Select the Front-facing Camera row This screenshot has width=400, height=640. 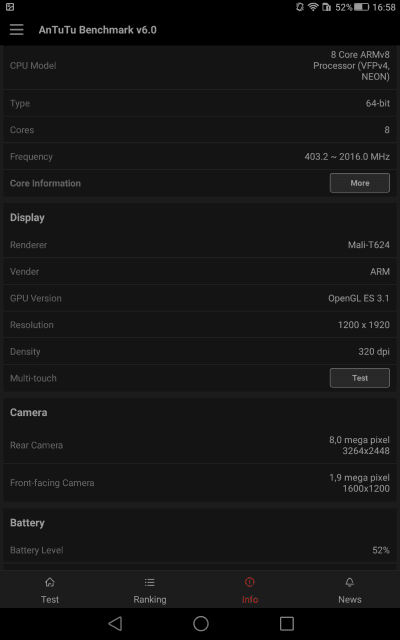pyautogui.click(x=200, y=483)
